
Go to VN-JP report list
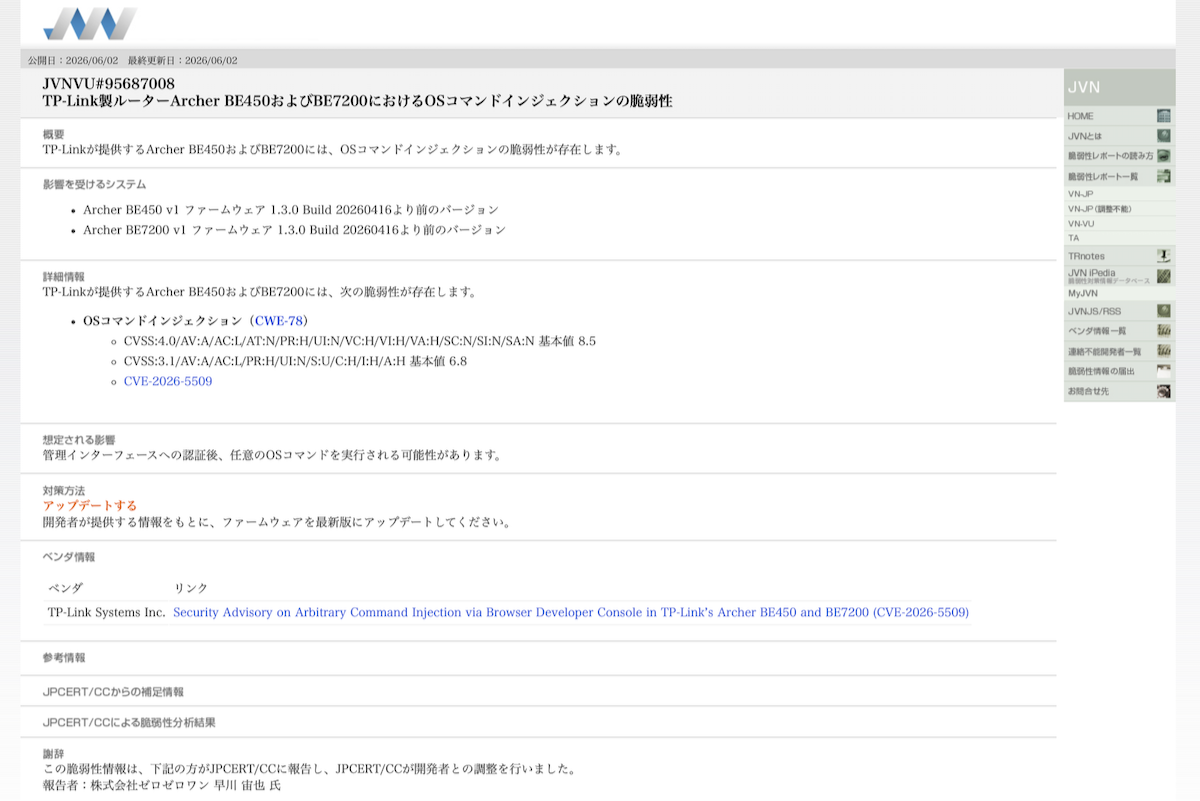pos(1081,194)
